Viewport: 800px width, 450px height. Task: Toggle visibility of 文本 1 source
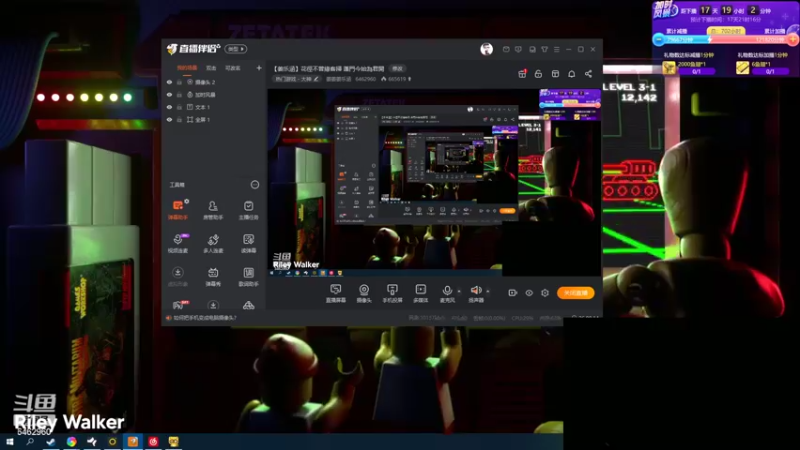(169, 107)
